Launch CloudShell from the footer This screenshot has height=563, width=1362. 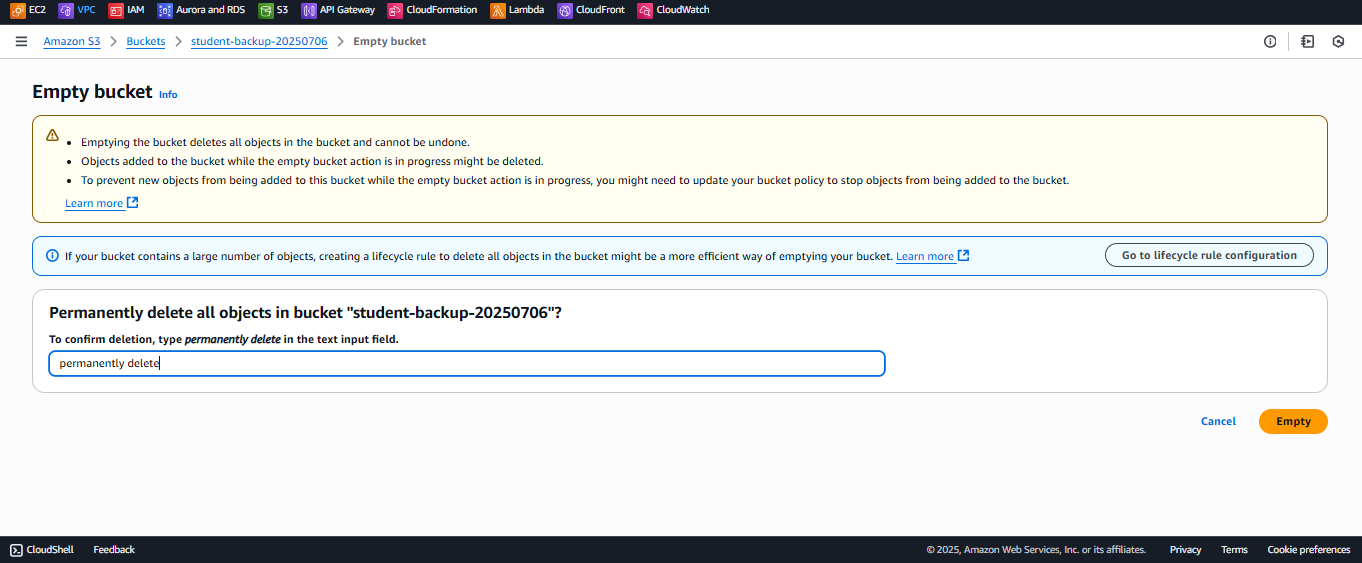[x=42, y=550]
